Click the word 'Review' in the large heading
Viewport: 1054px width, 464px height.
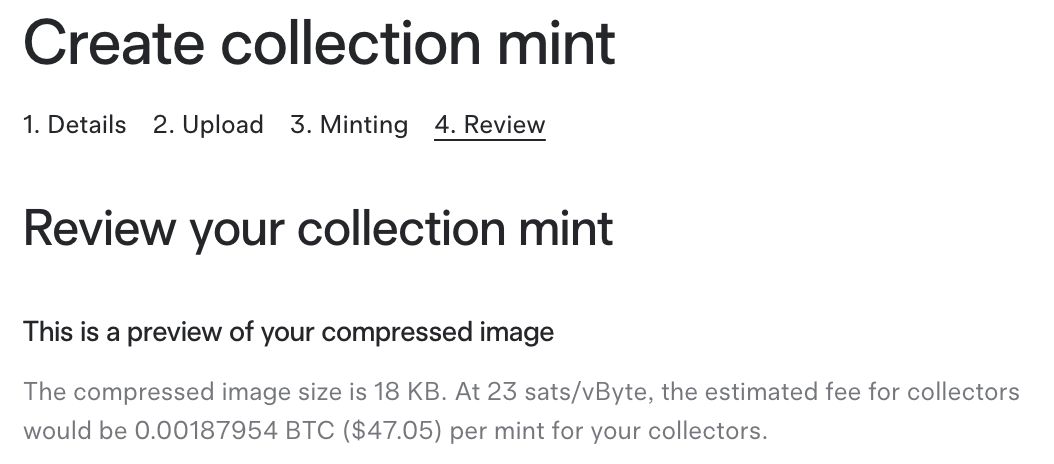point(99,229)
